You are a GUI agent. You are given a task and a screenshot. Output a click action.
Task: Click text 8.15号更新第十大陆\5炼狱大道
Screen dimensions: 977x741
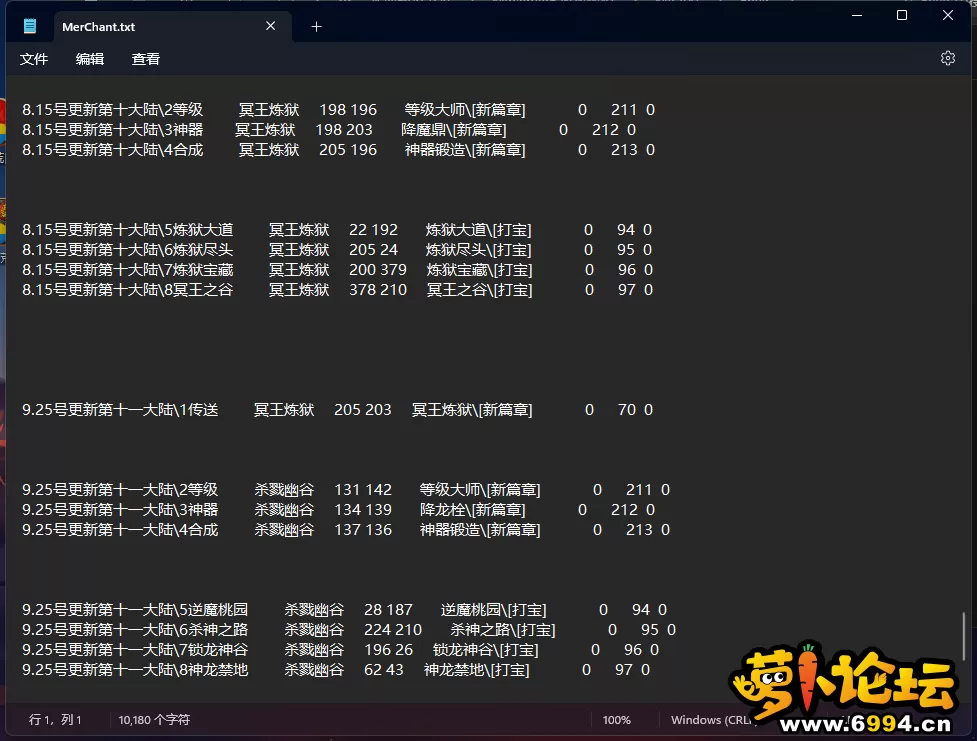click(128, 230)
